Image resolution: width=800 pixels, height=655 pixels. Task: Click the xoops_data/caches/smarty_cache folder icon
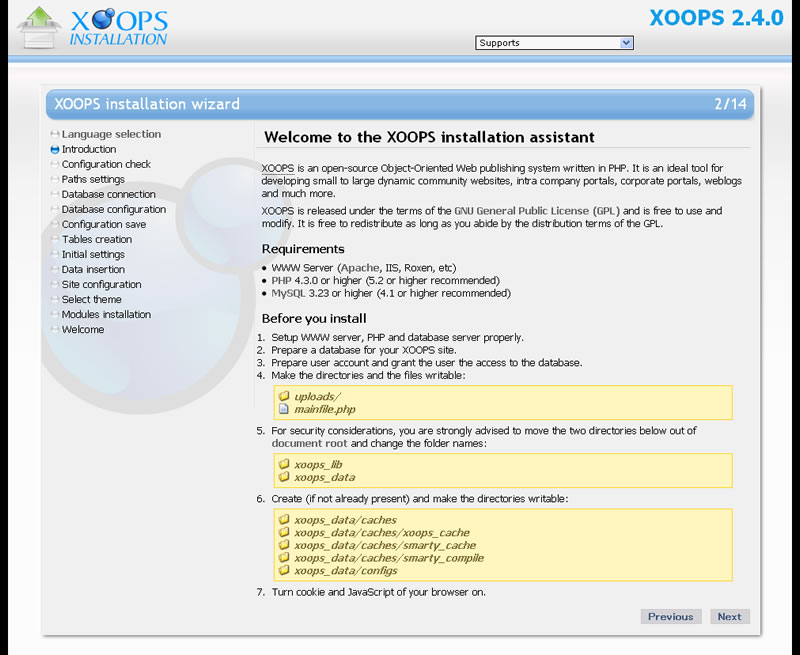click(284, 545)
